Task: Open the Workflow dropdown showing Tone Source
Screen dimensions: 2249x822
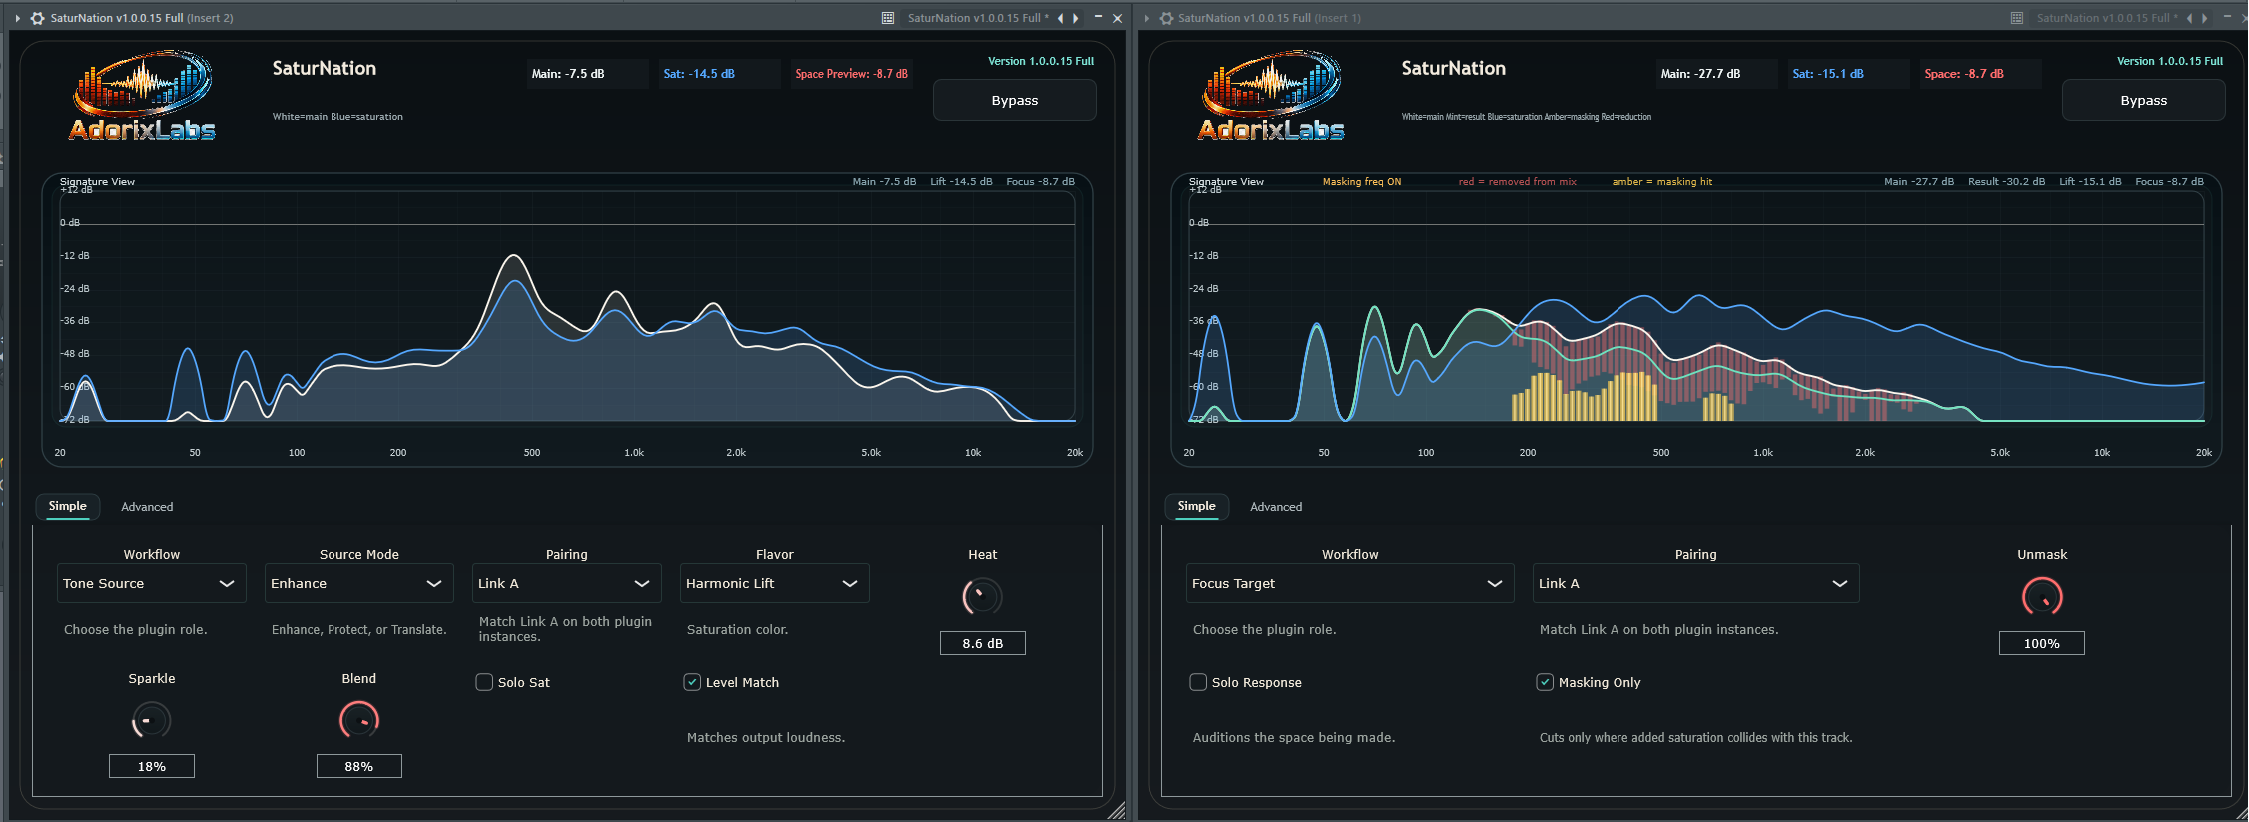Action: (151, 583)
